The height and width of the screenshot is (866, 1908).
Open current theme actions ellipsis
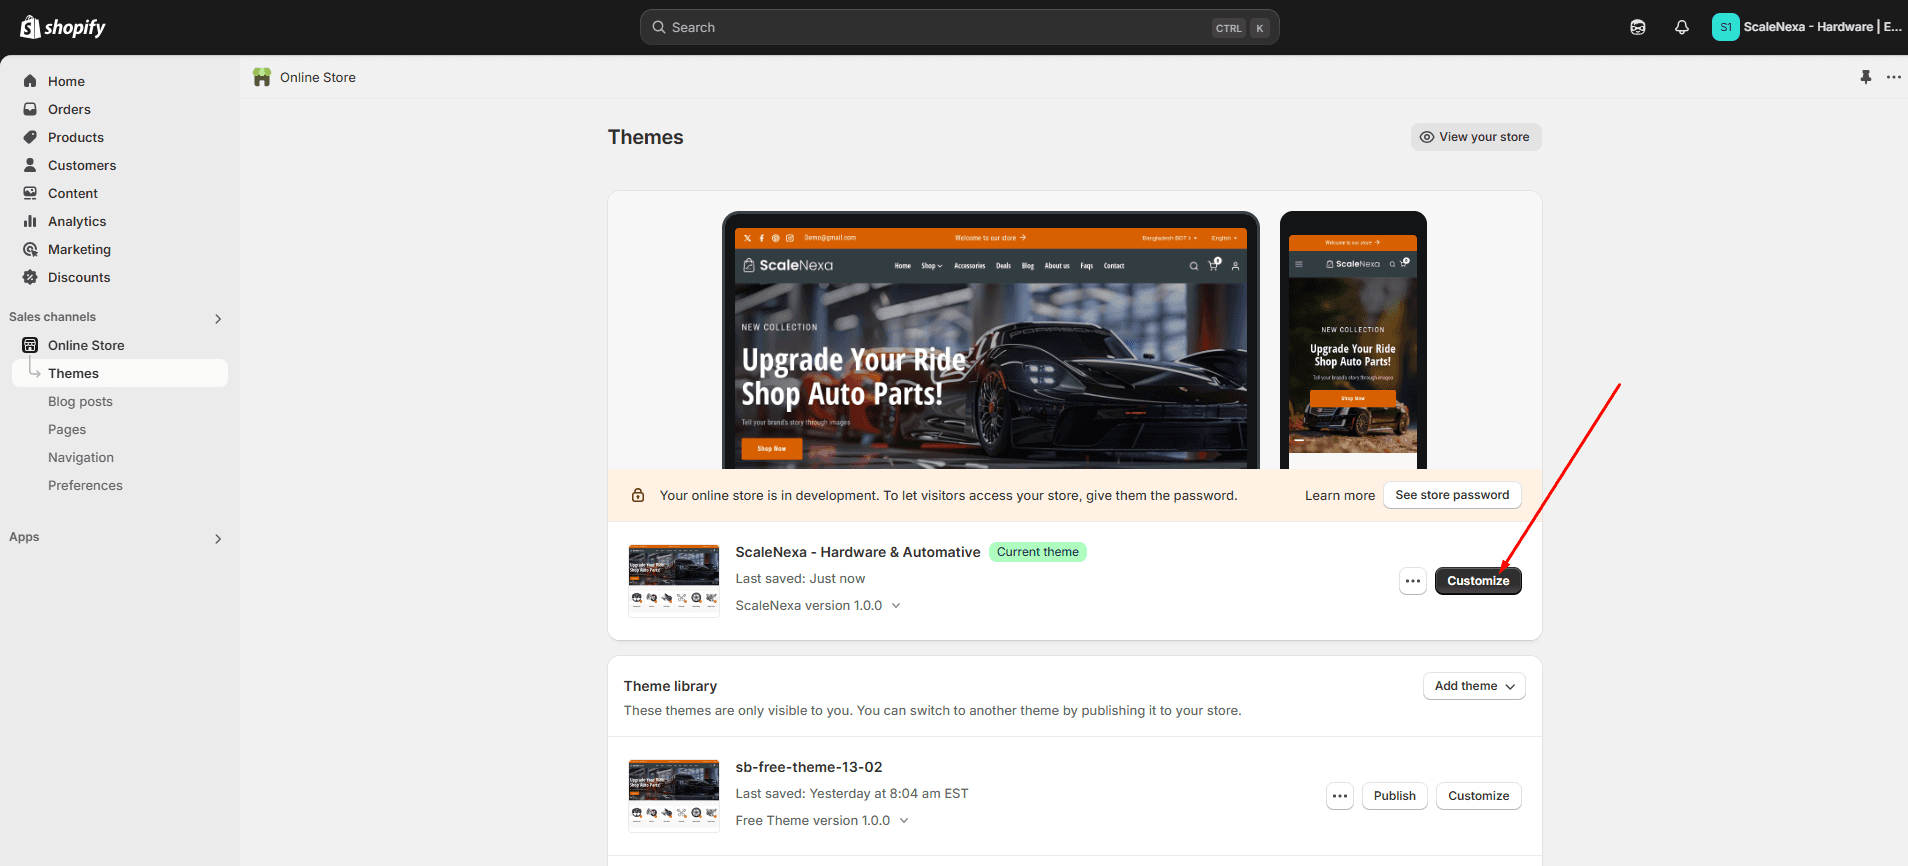[1413, 581]
